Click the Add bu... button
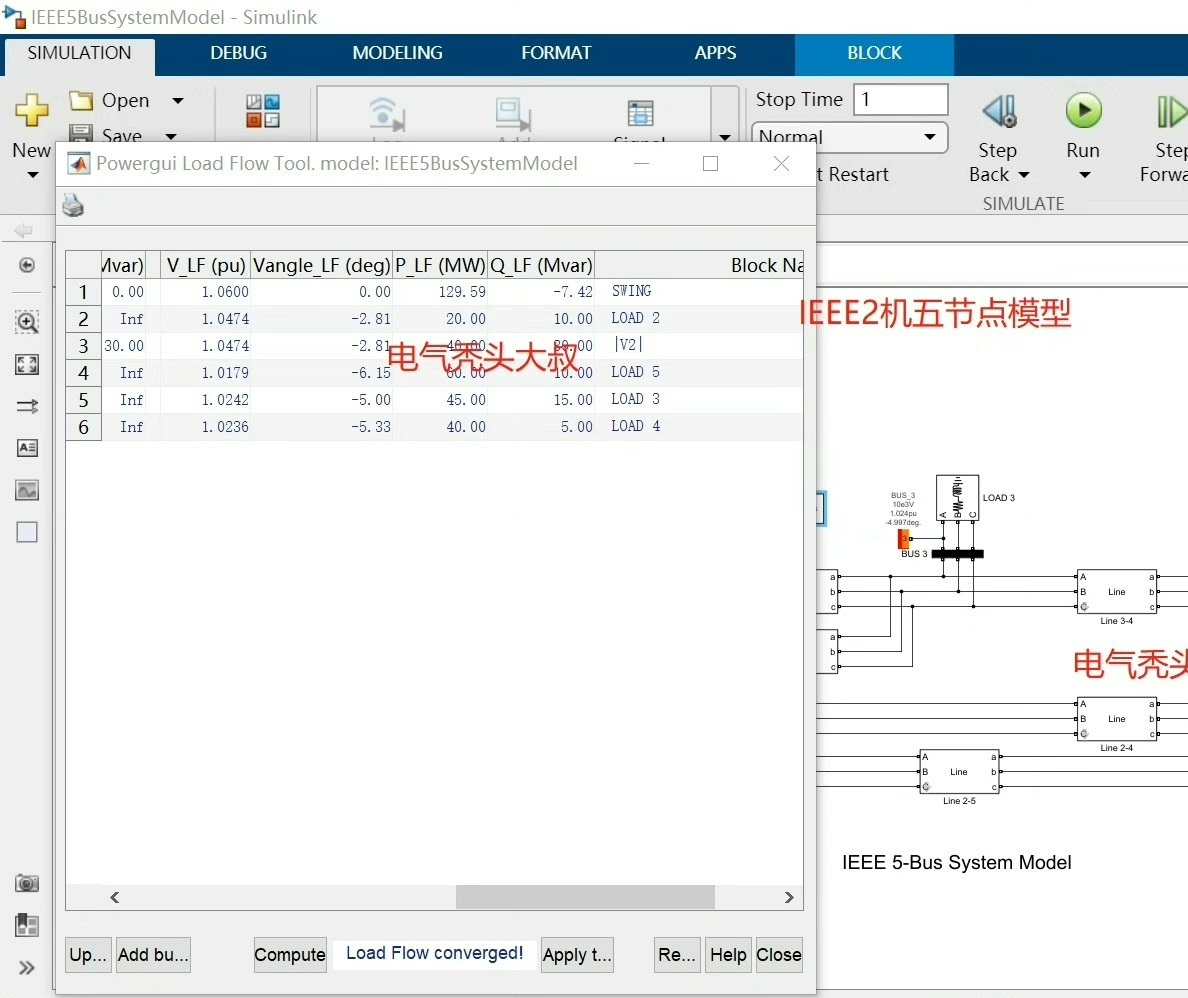1188x998 pixels. (x=152, y=955)
